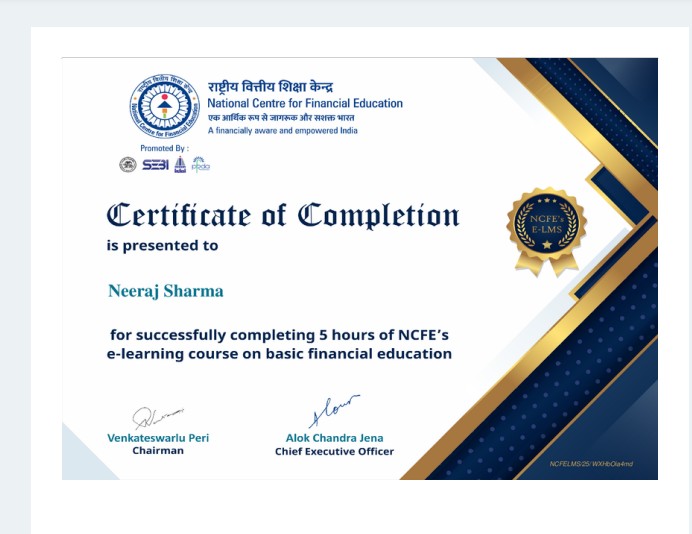Click the Chief Executive Officer title
This screenshot has width=692, height=534.
point(334,451)
